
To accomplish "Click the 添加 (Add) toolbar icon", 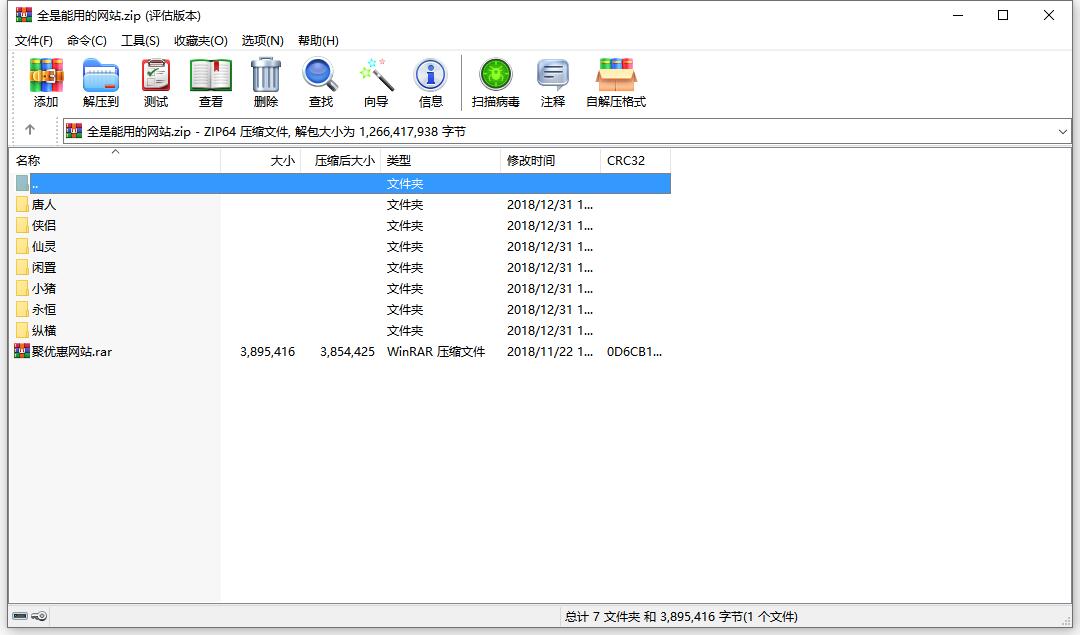I will pos(46,82).
